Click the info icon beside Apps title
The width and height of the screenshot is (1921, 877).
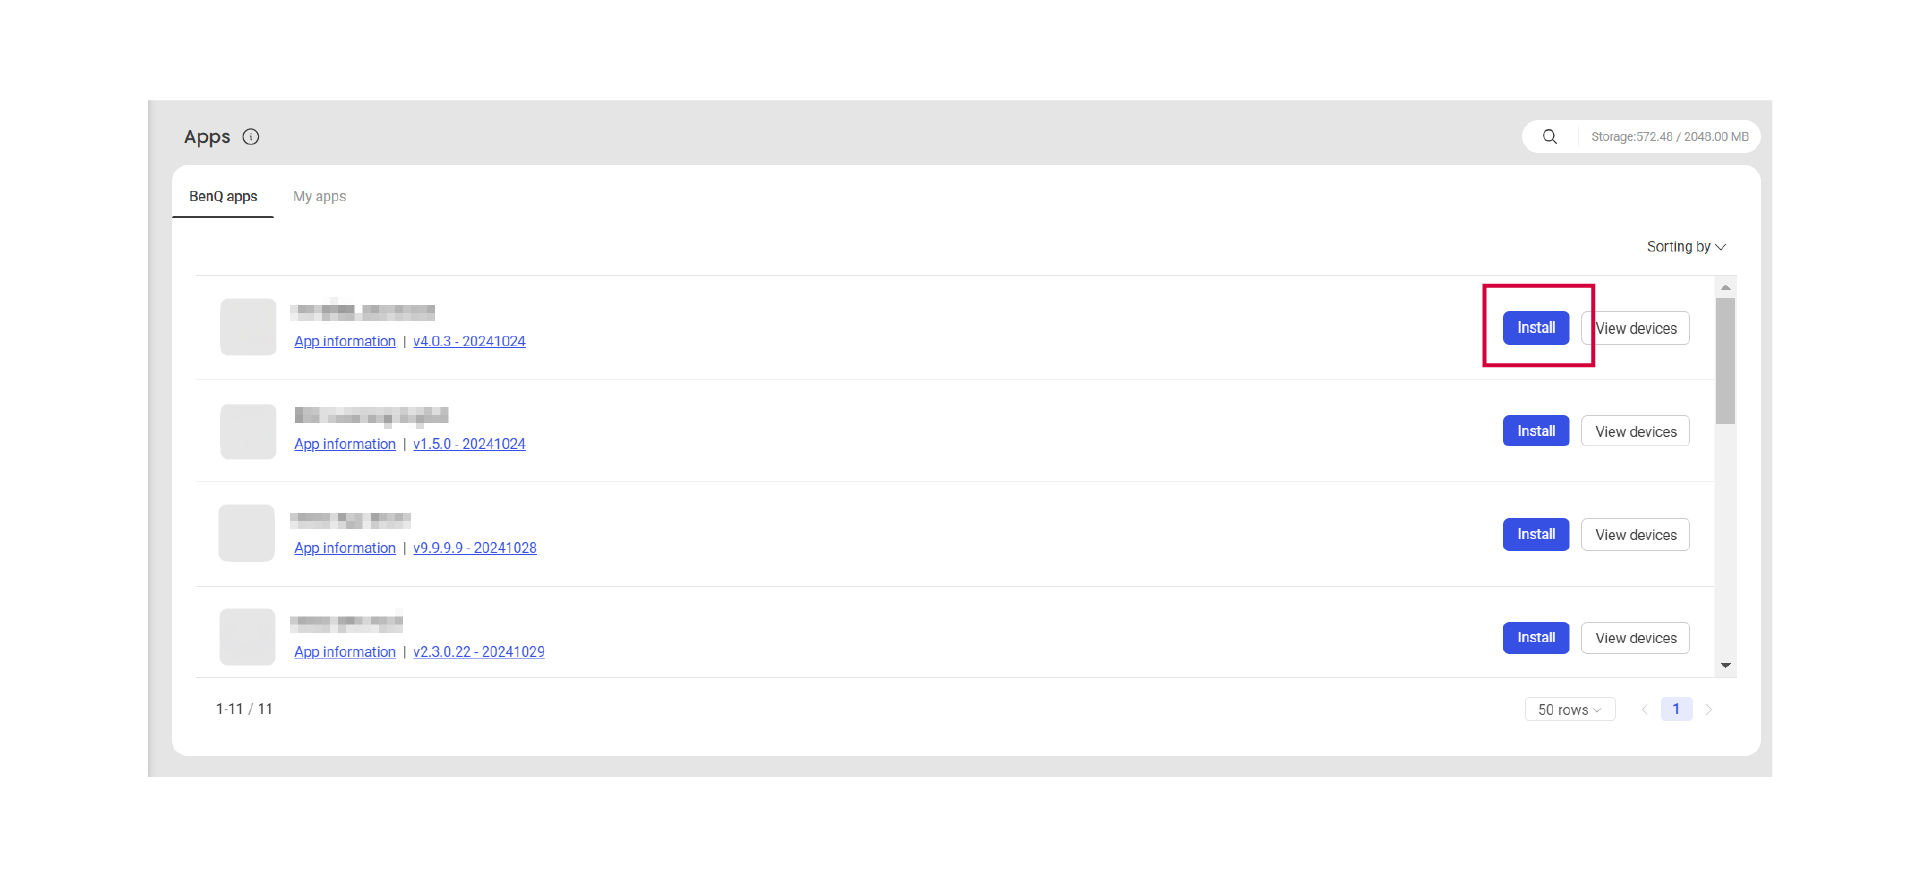(x=251, y=137)
